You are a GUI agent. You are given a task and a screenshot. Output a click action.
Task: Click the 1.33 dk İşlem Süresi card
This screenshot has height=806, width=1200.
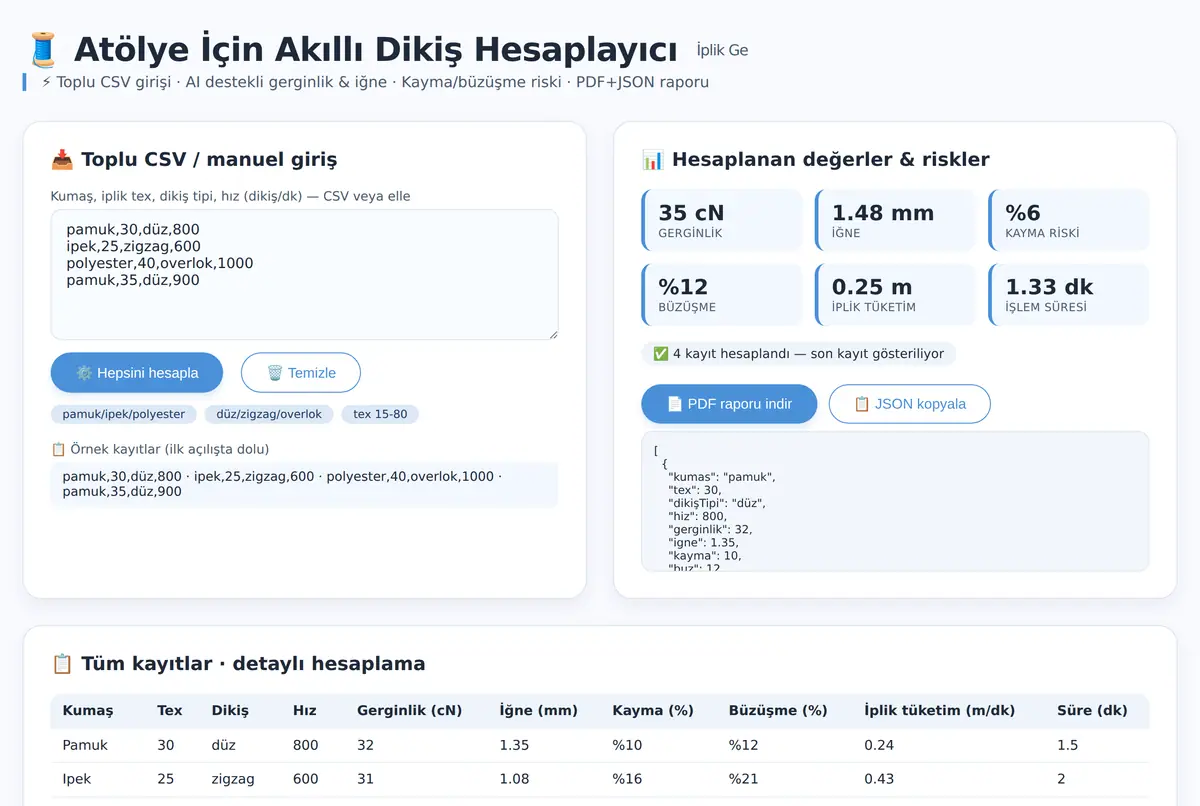coord(1069,295)
